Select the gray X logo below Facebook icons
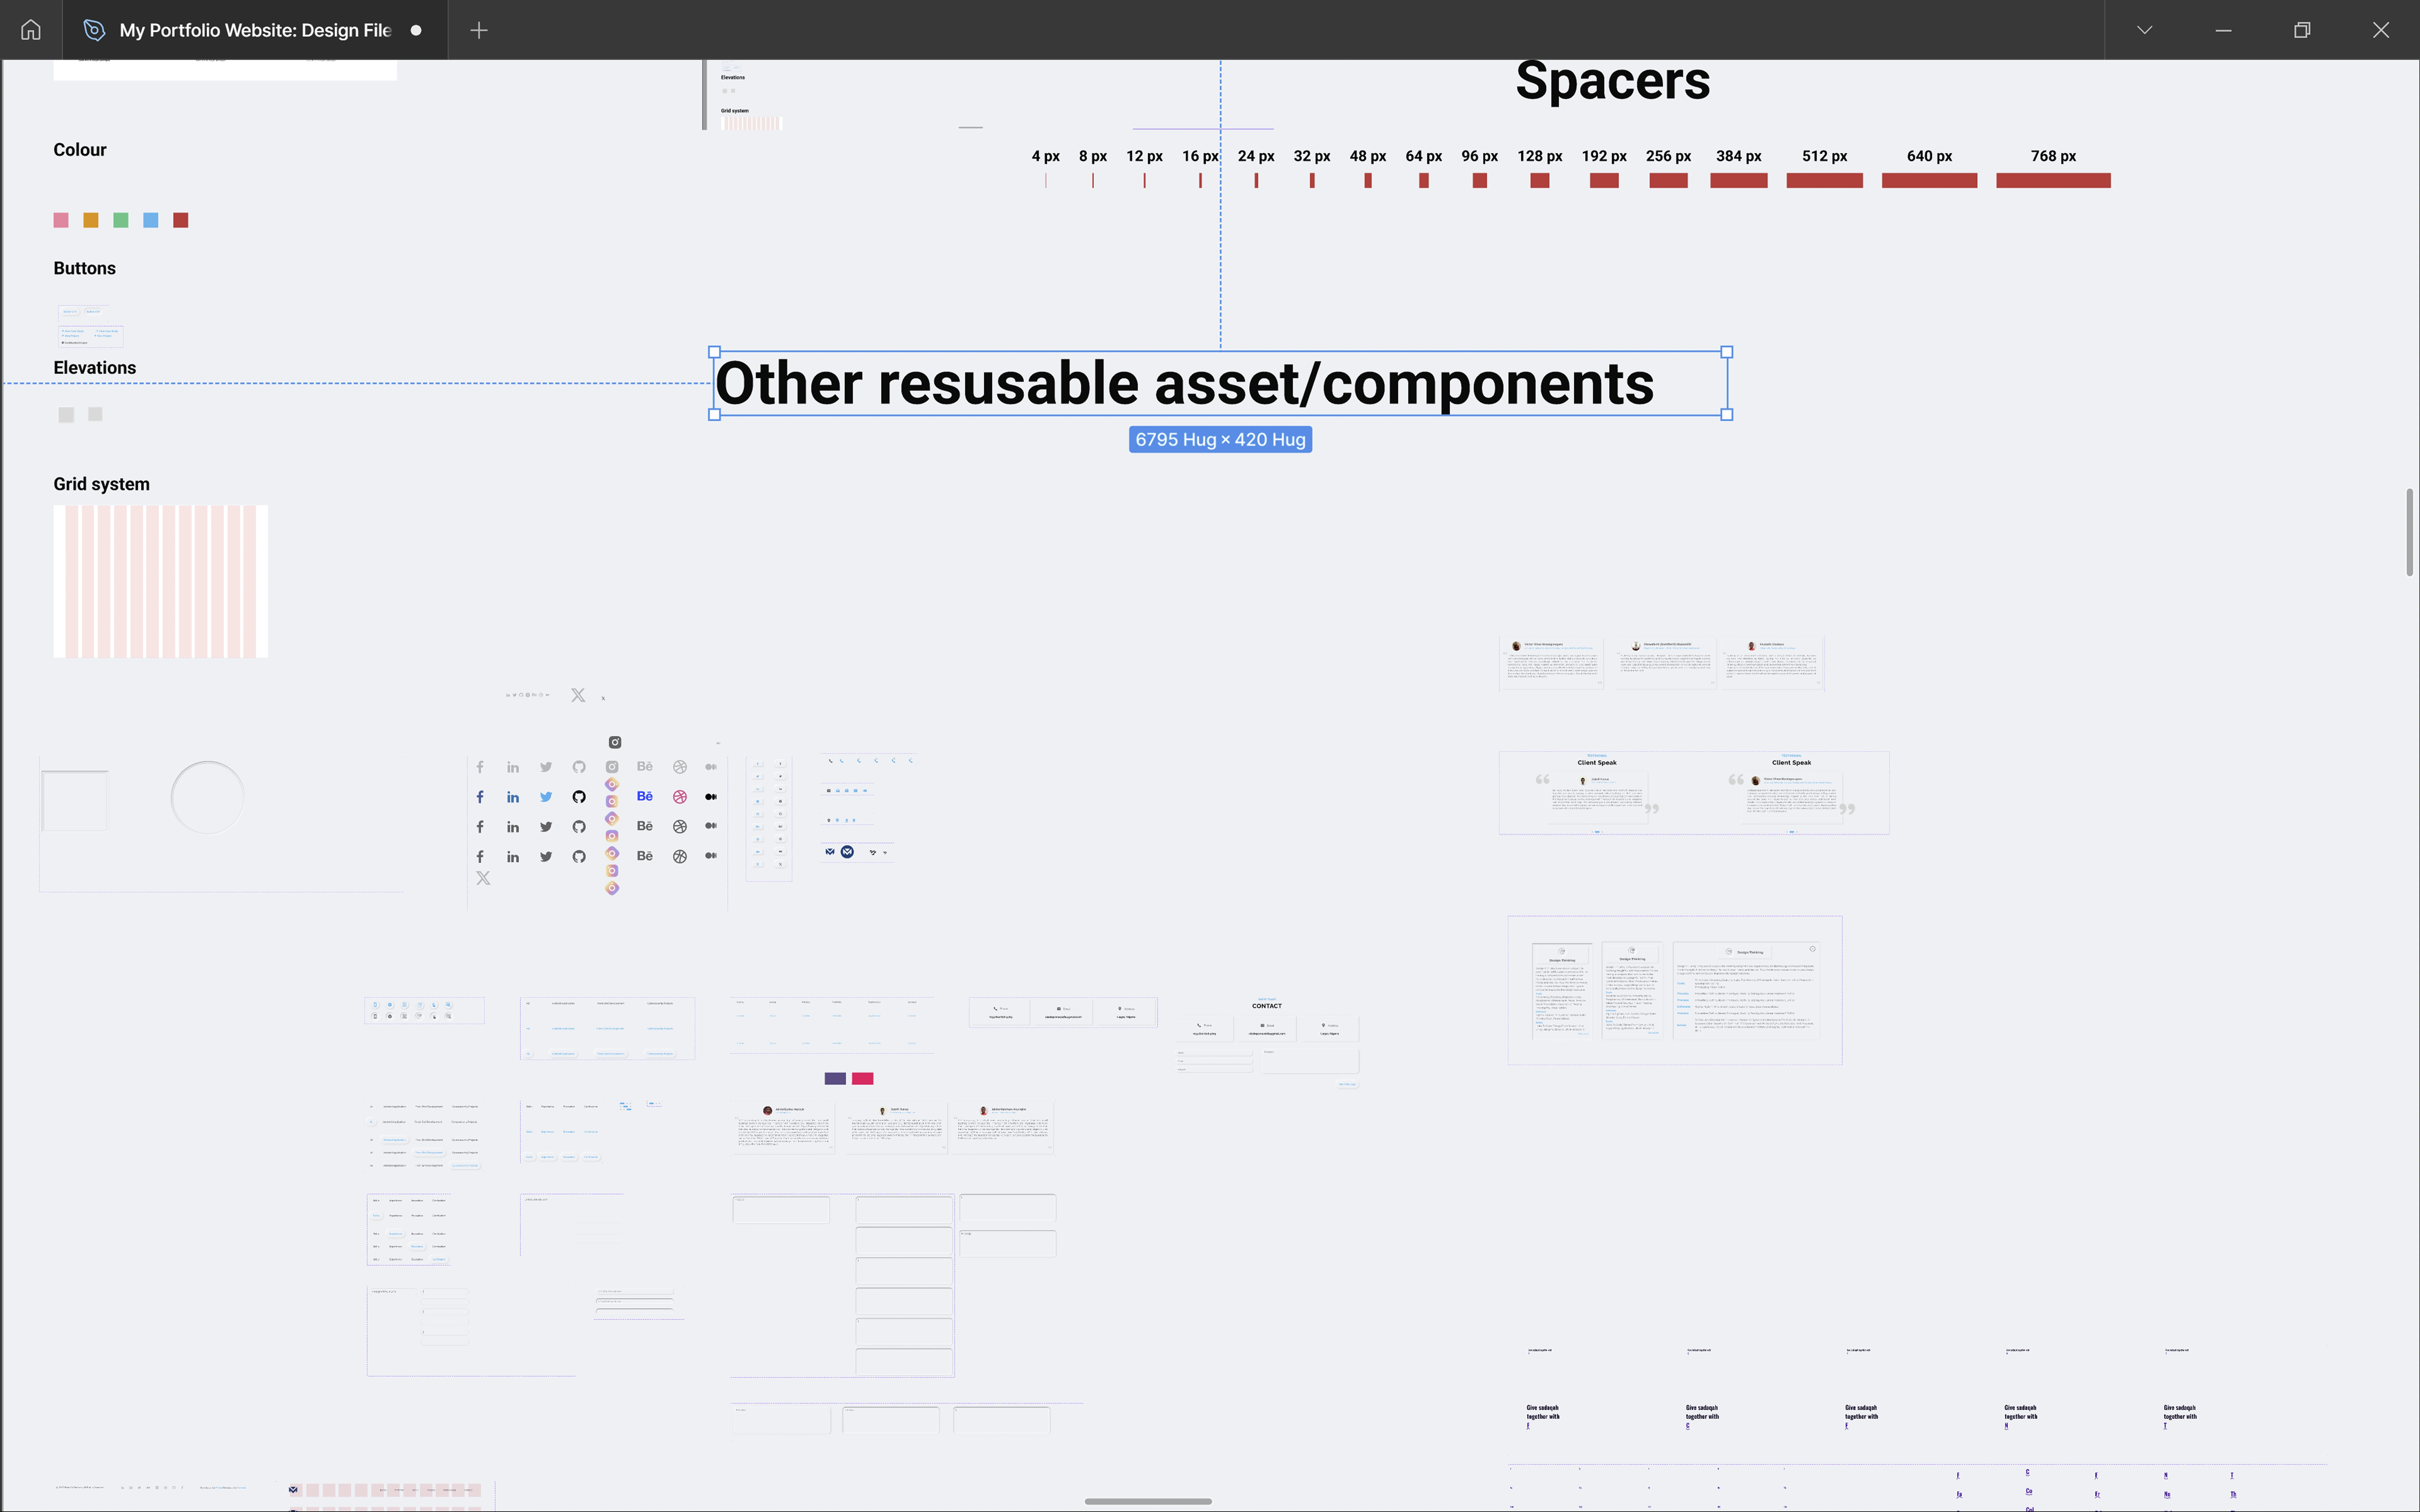Viewport: 2420px width, 1512px height. (x=483, y=878)
